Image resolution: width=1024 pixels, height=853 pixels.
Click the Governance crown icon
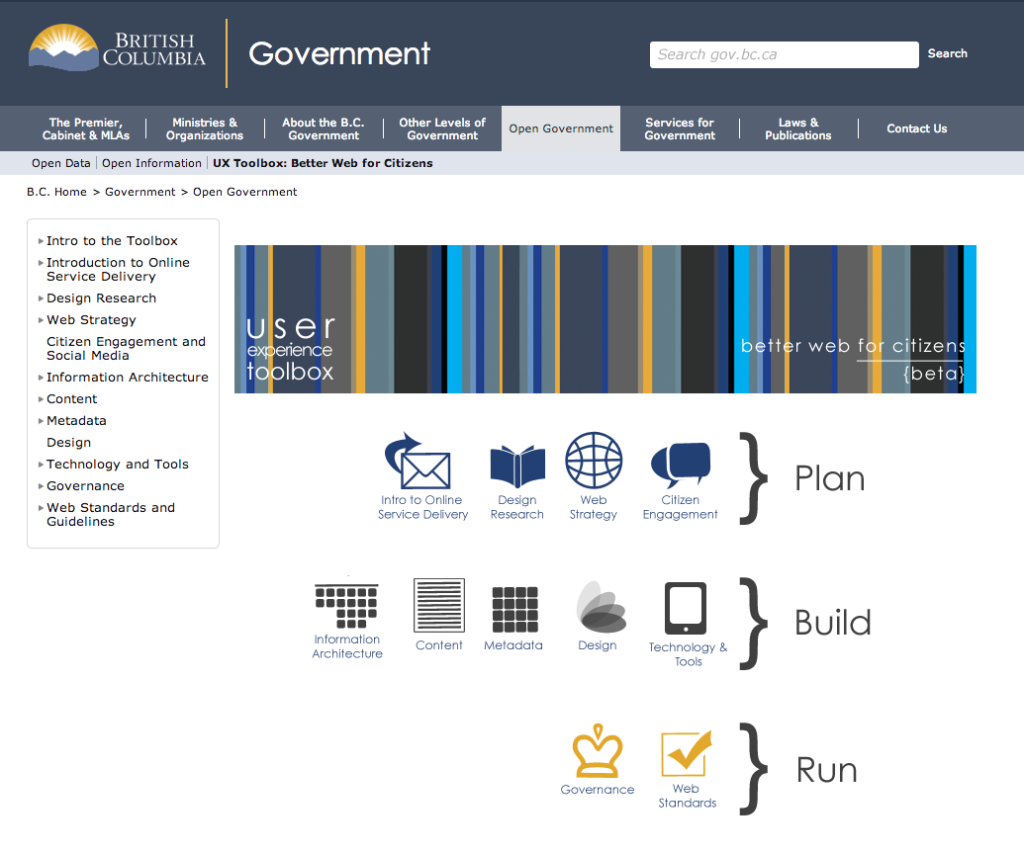coord(597,752)
